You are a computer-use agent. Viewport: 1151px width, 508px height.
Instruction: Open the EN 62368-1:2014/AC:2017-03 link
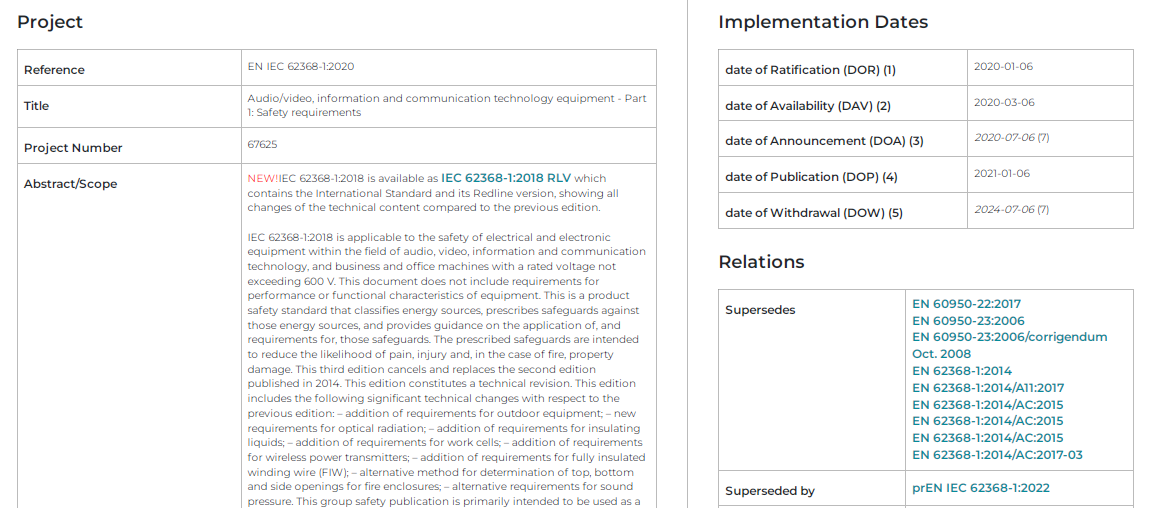[997, 455]
